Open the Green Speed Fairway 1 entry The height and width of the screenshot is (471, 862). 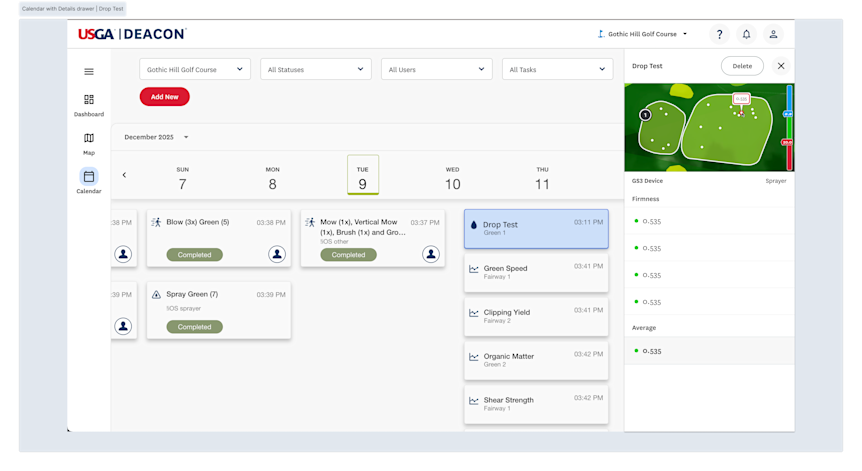coord(536,273)
